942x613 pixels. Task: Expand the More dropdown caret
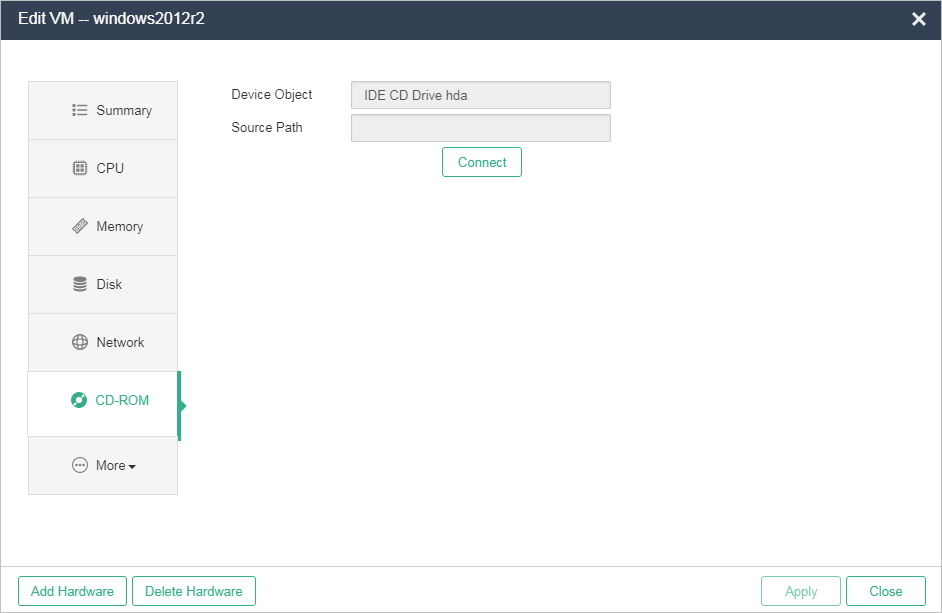coord(132,467)
